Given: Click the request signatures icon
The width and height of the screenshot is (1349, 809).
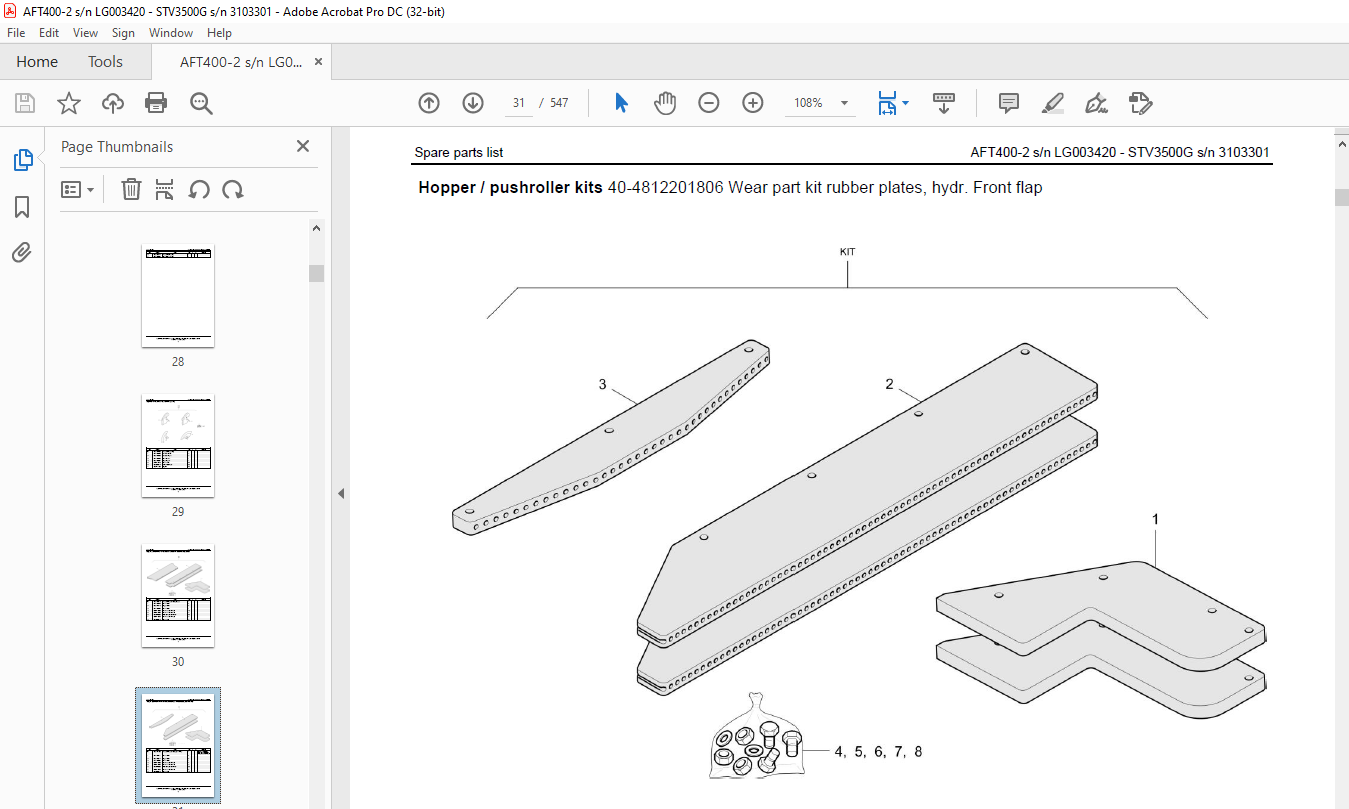Looking at the screenshot, I should pyautogui.click(x=1140, y=103).
